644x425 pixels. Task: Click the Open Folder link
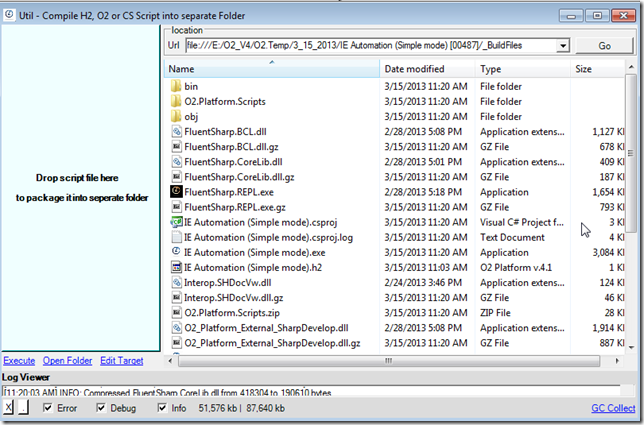coord(67,361)
